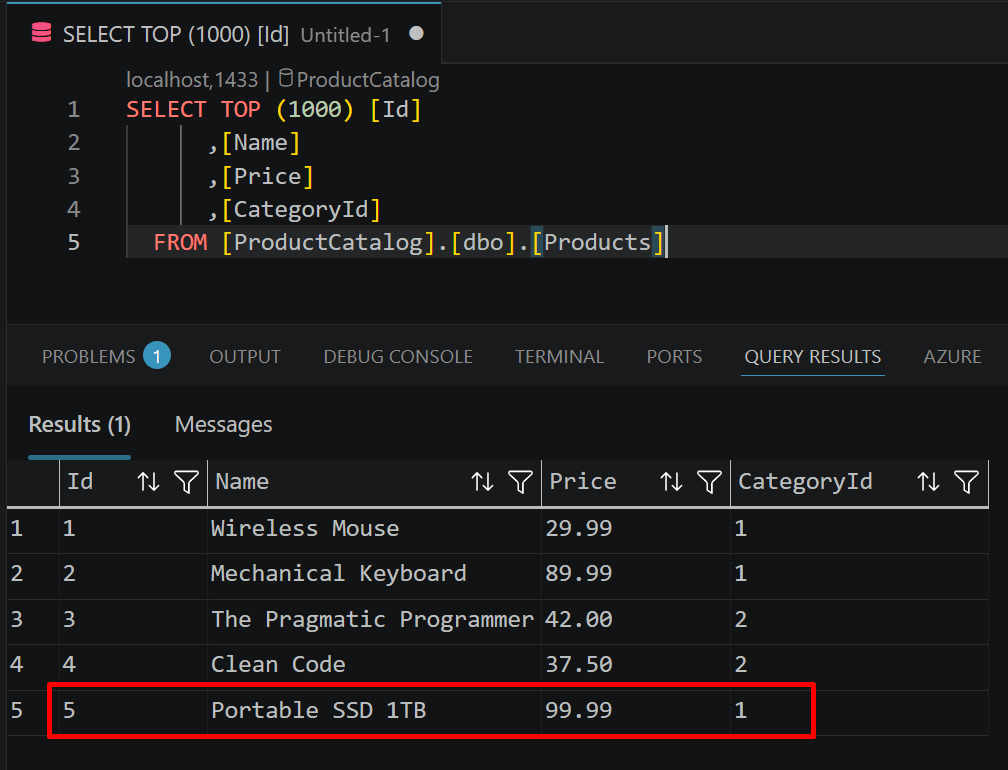
Task: Open the DEBUG CONSOLE tab
Action: [x=398, y=357]
